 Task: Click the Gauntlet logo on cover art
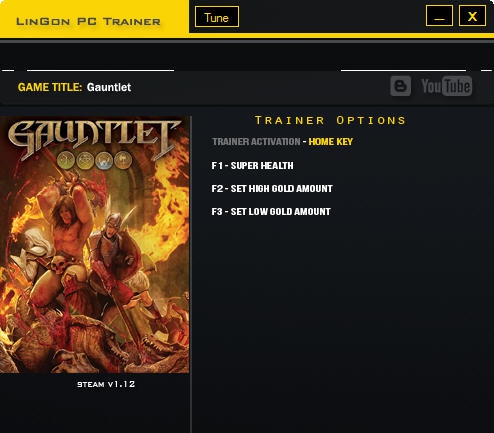coord(93,138)
